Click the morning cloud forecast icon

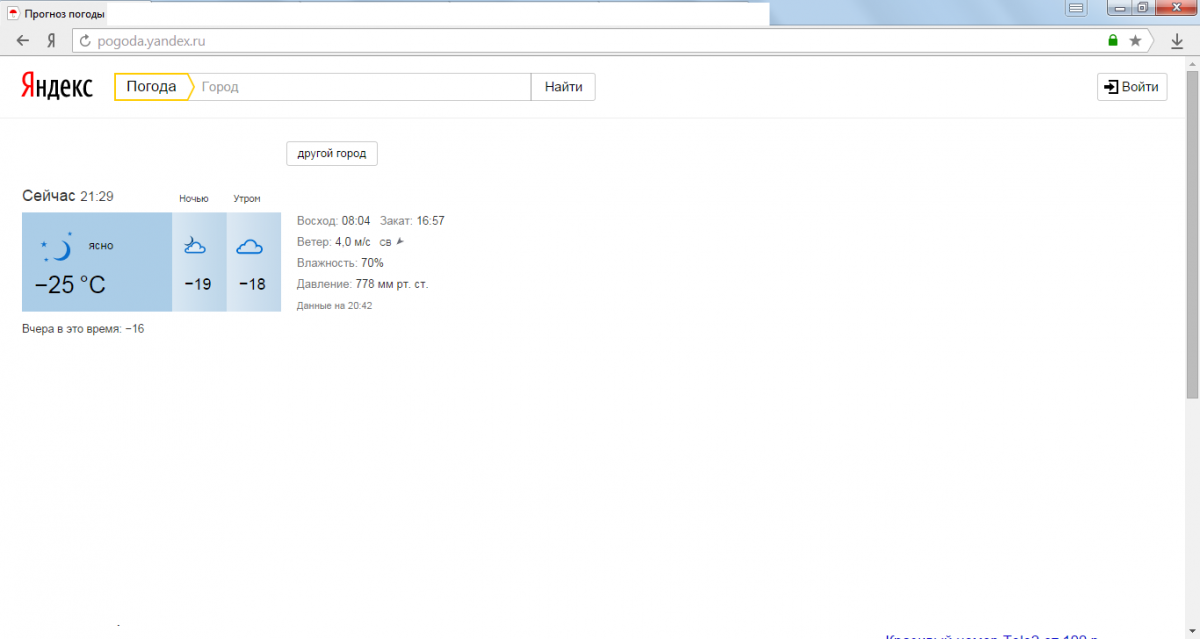pyautogui.click(x=249, y=246)
